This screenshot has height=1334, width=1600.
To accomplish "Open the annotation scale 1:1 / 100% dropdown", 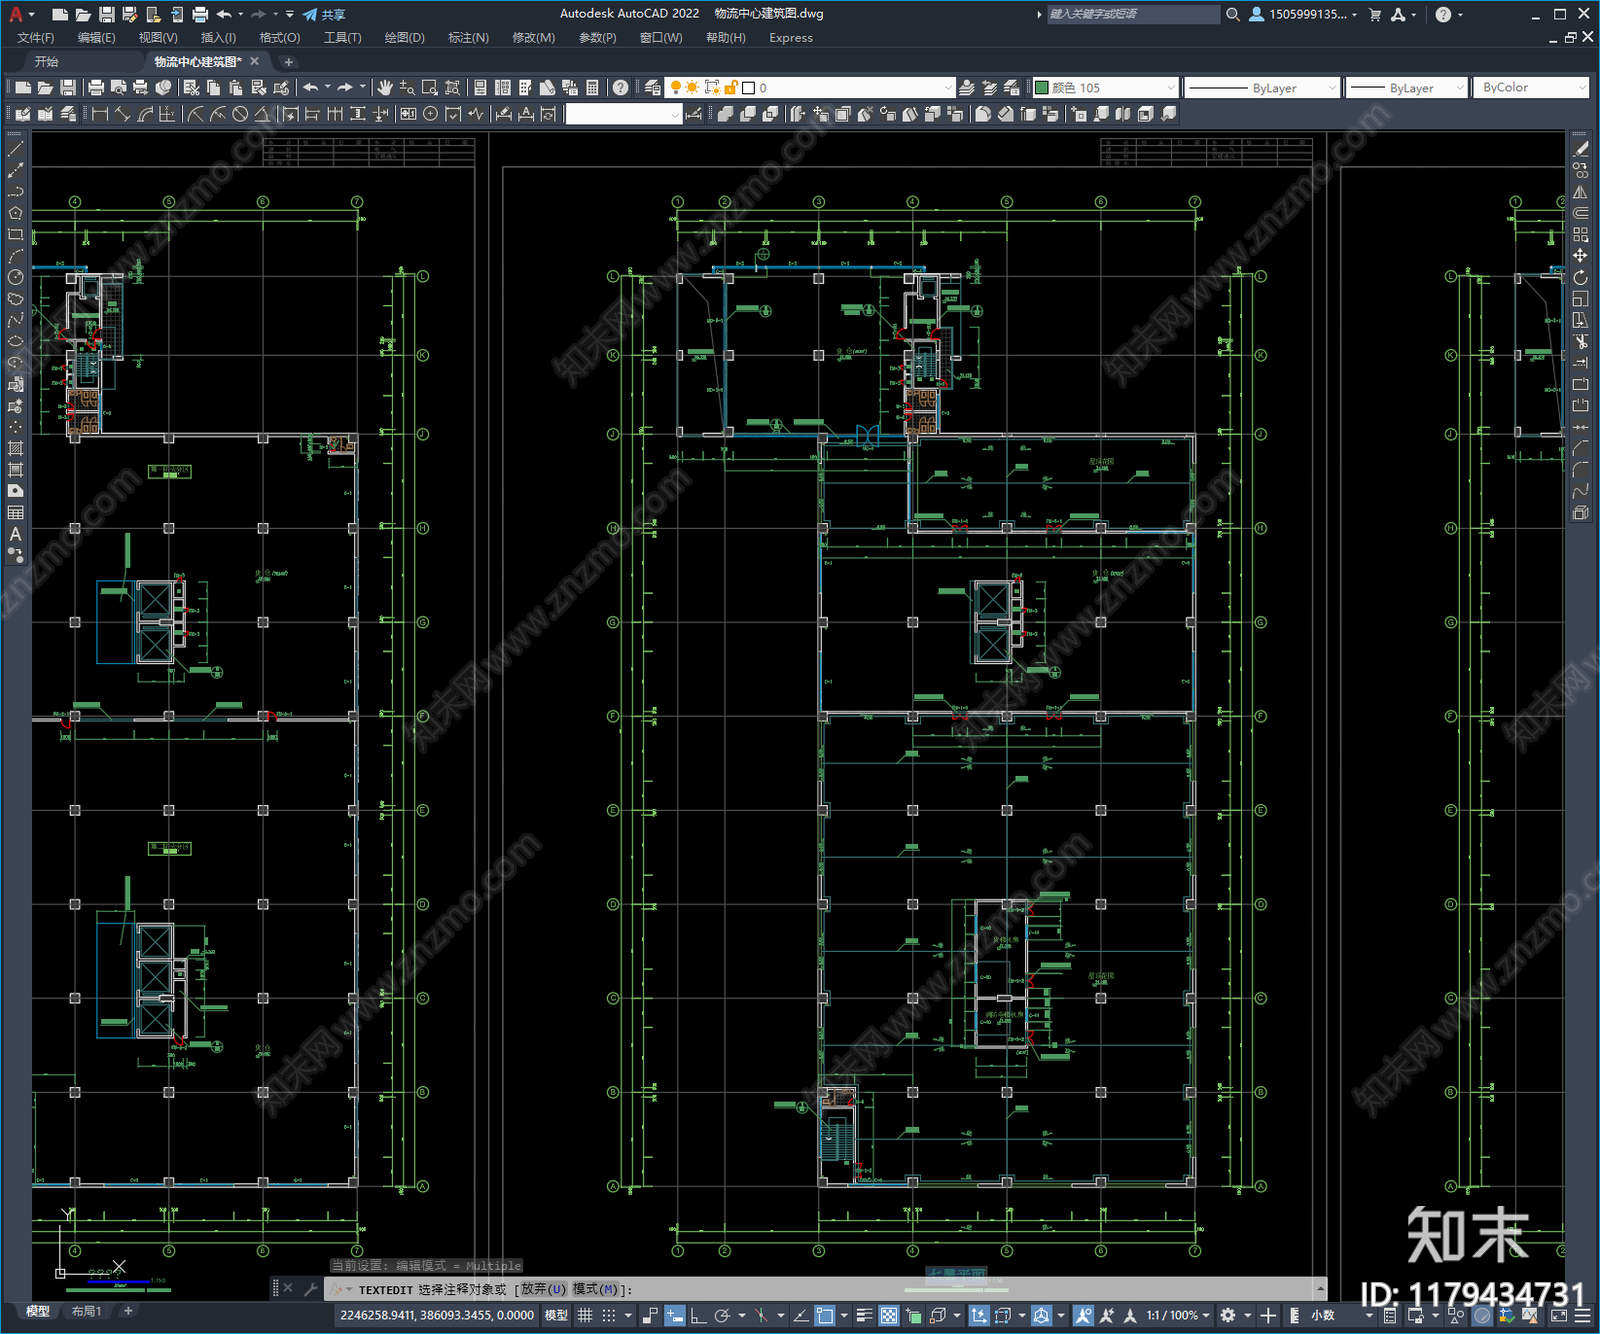I will tap(1177, 1315).
